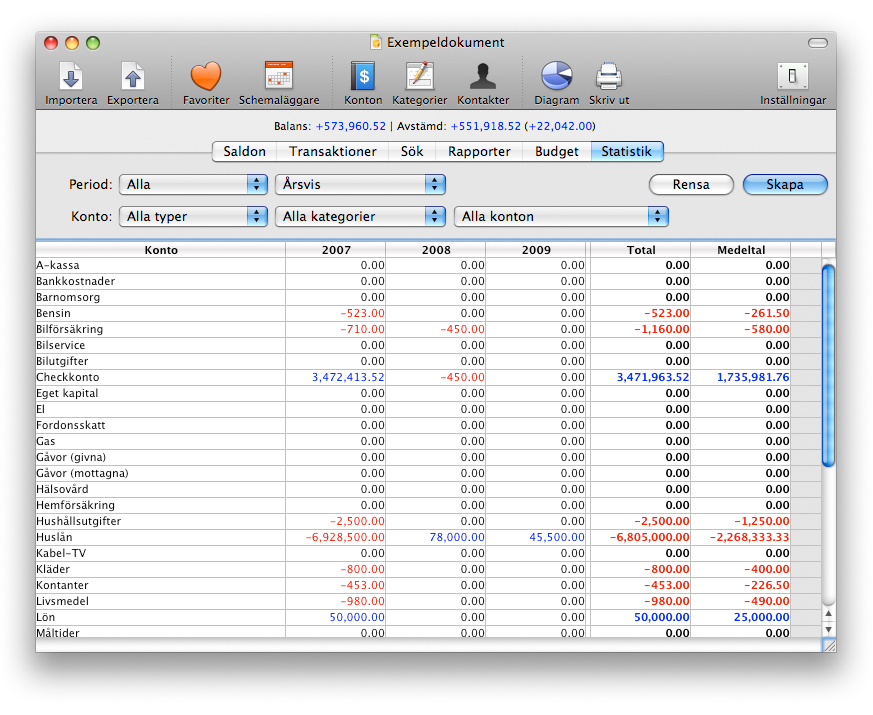Click the Total column header
The height and width of the screenshot is (715, 873).
641,250
